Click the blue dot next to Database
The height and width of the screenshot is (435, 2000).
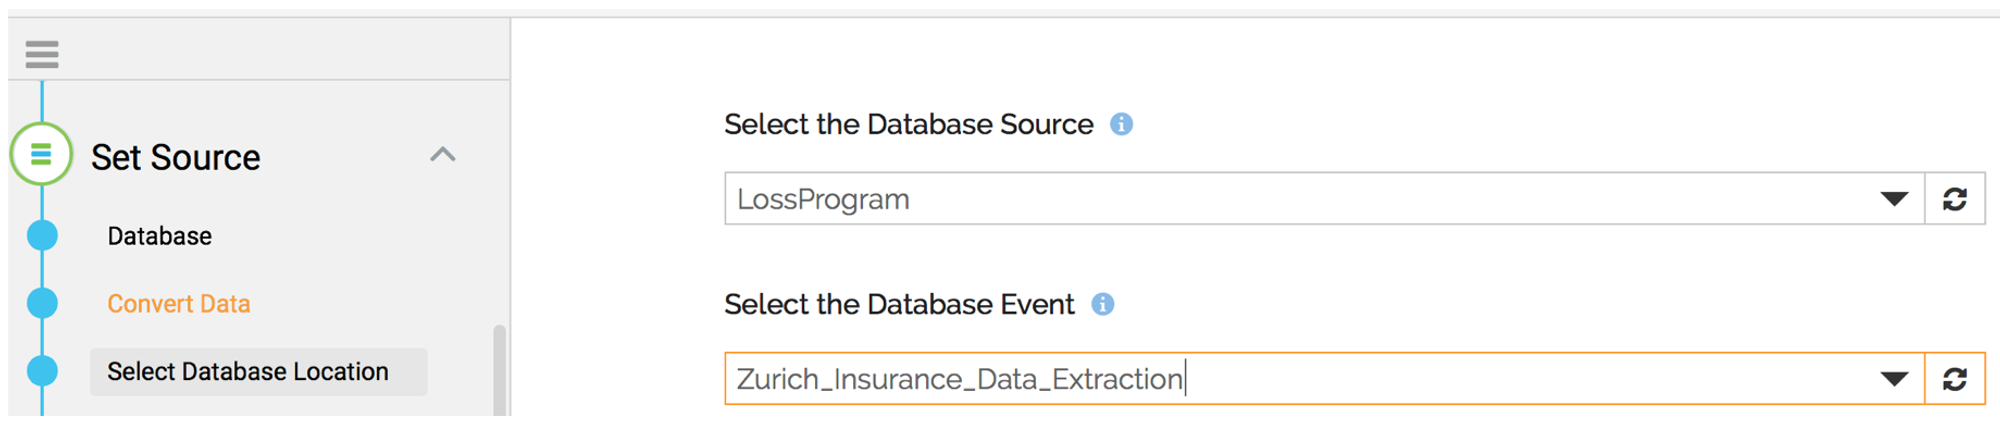[42, 236]
